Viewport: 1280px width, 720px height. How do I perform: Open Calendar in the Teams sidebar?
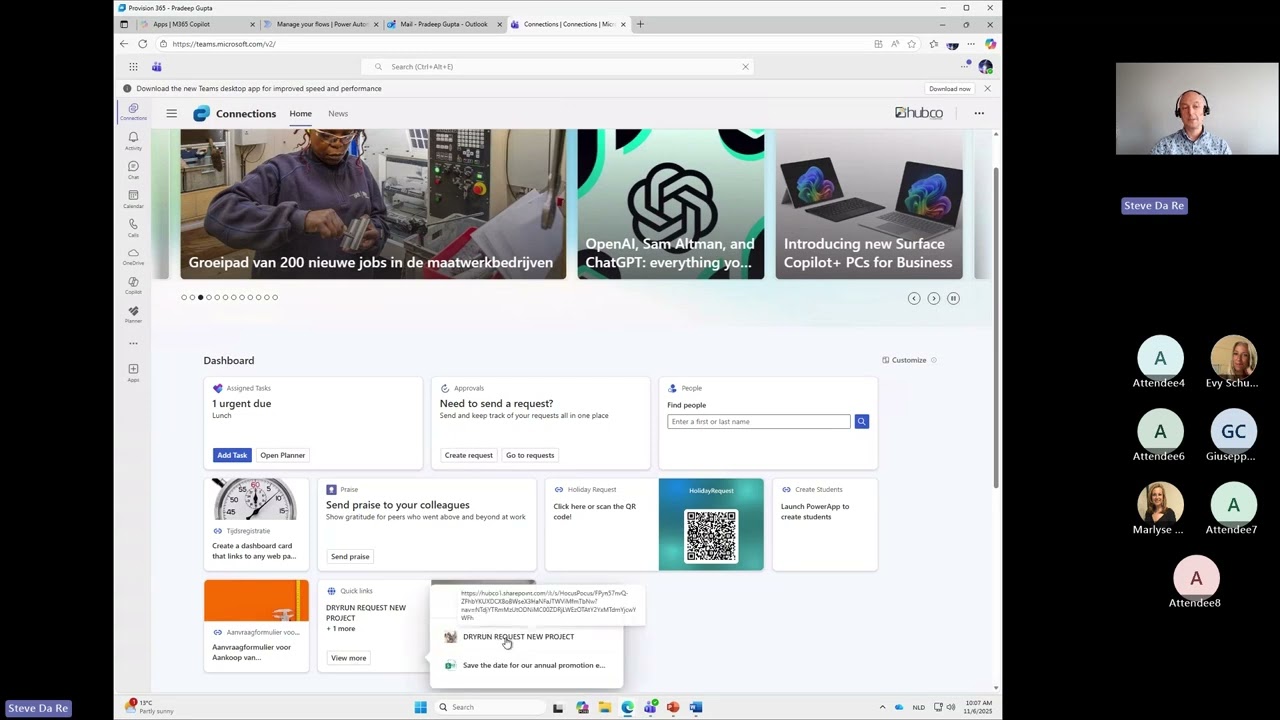pyautogui.click(x=133, y=198)
